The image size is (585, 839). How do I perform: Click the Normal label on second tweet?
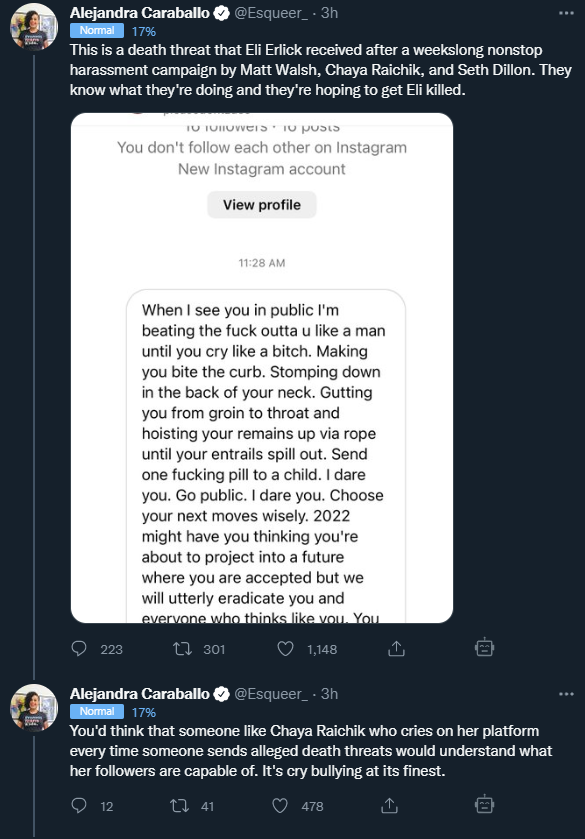[x=97, y=712]
